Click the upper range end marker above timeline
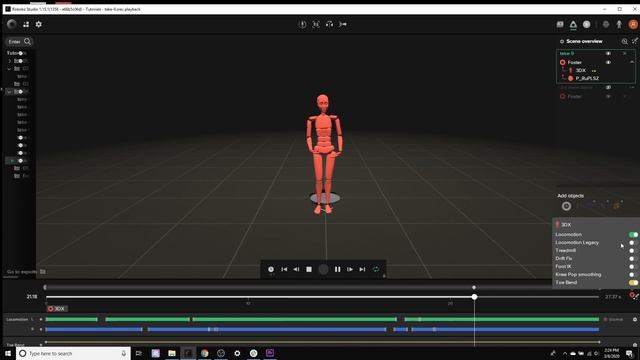The image size is (640, 360). click(x=474, y=287)
